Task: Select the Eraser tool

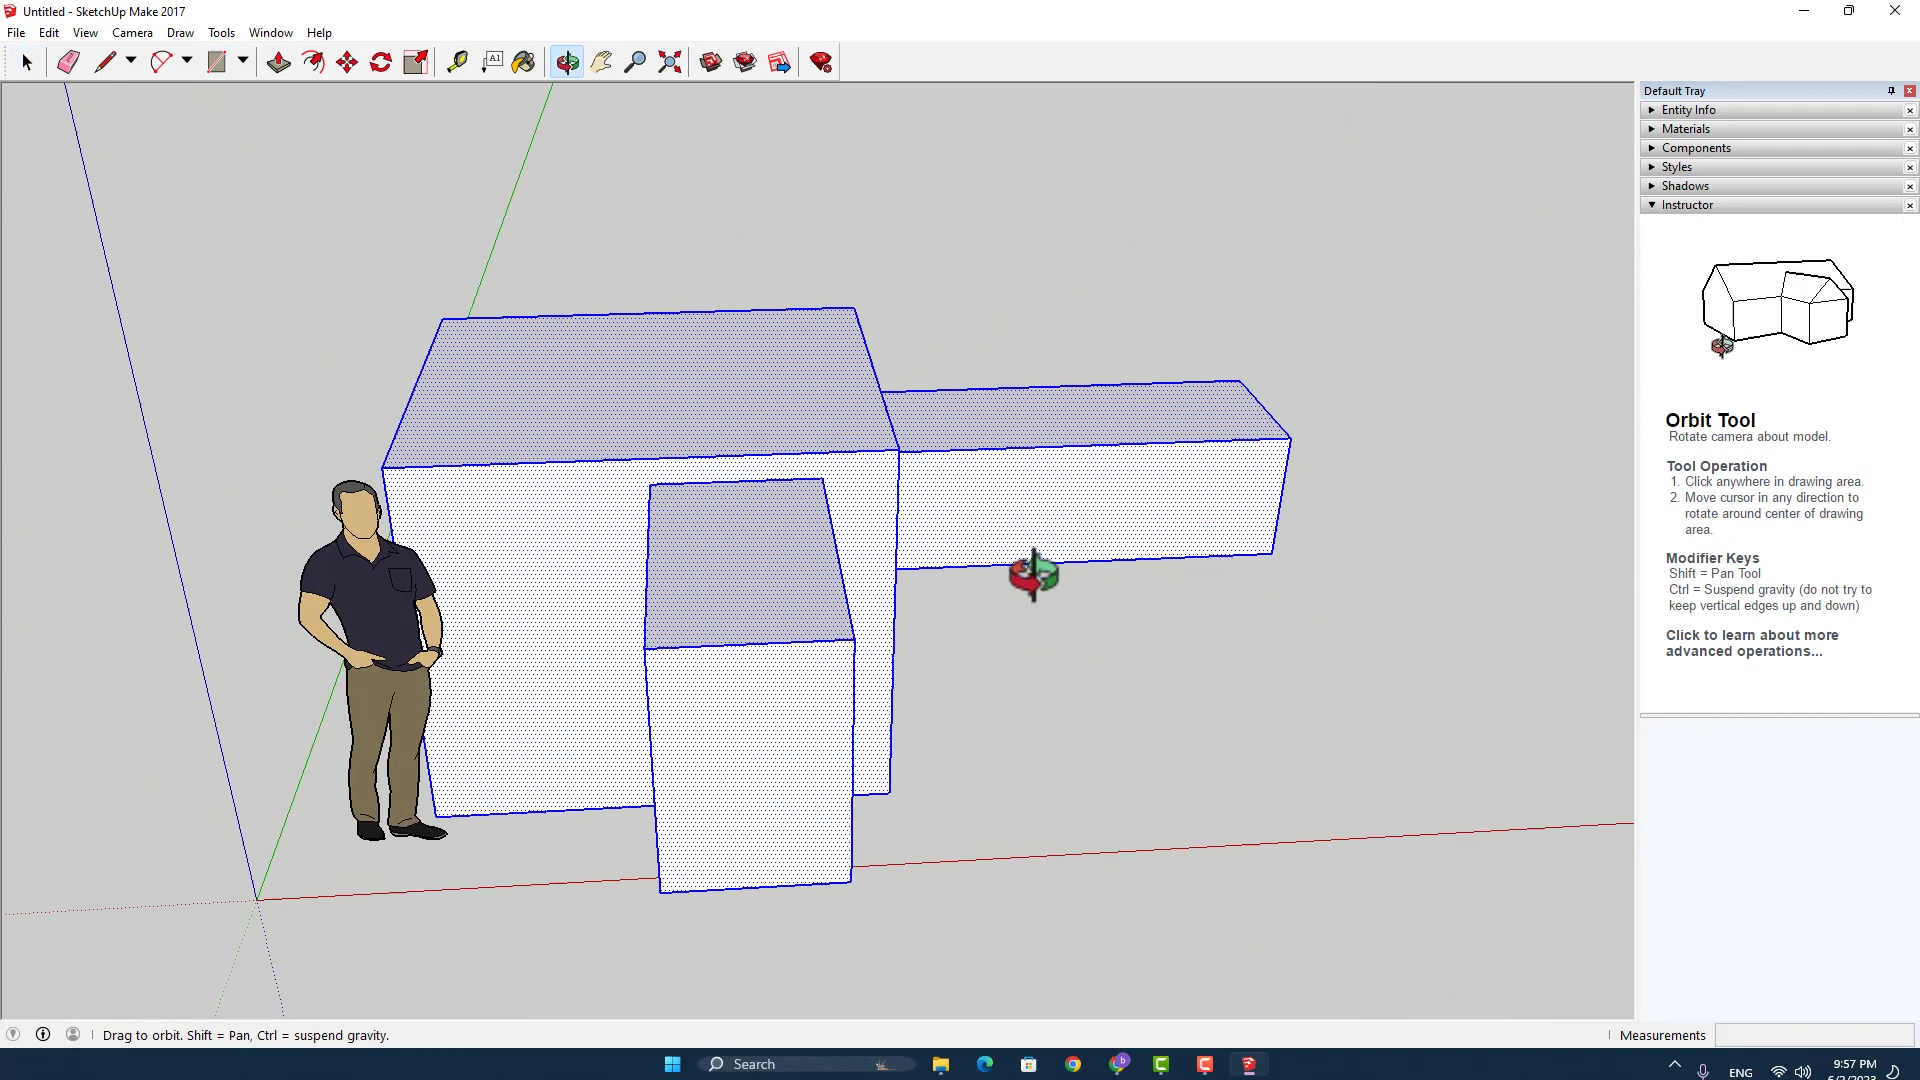Action: (x=68, y=62)
